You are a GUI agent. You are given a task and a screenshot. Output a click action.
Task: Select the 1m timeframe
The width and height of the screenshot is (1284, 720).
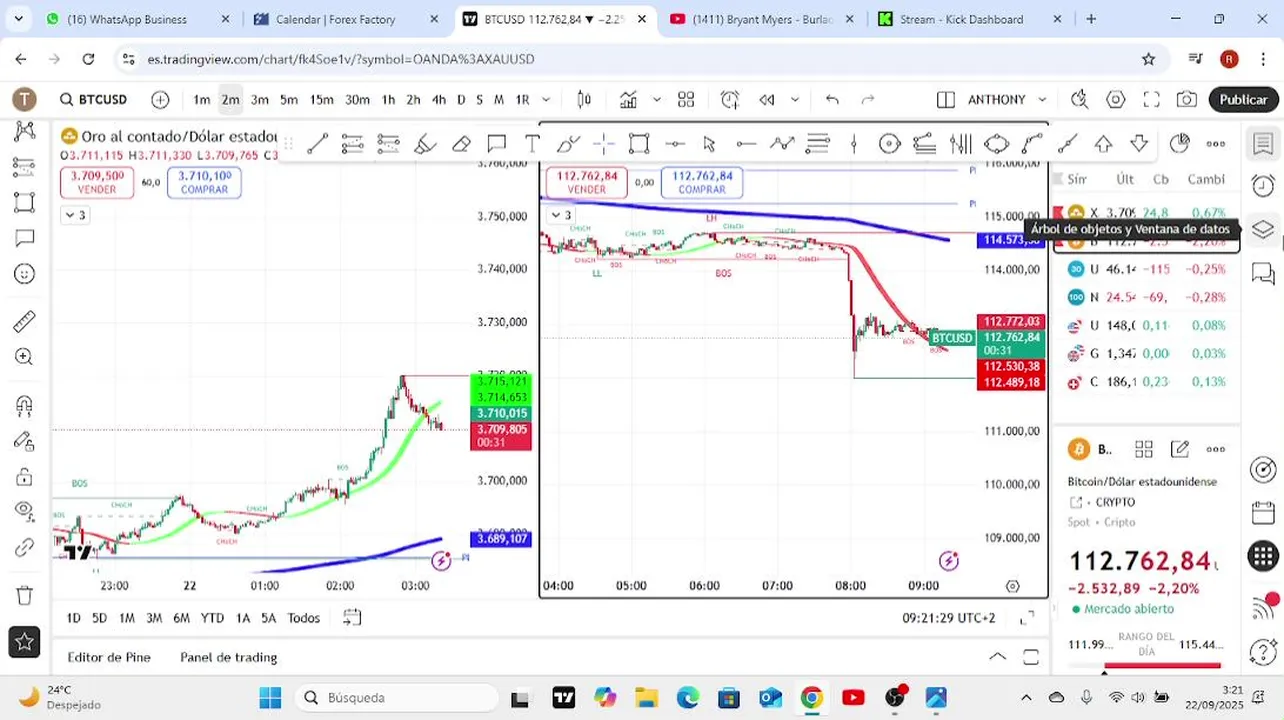coord(202,99)
